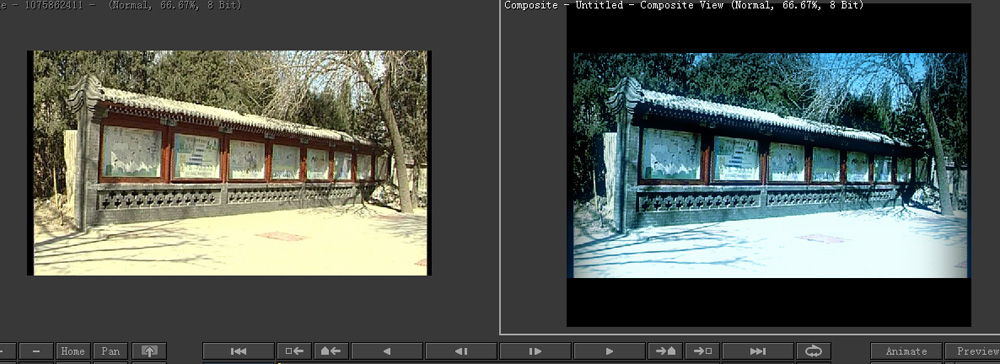
Task: Step back one frame
Action: click(x=461, y=351)
